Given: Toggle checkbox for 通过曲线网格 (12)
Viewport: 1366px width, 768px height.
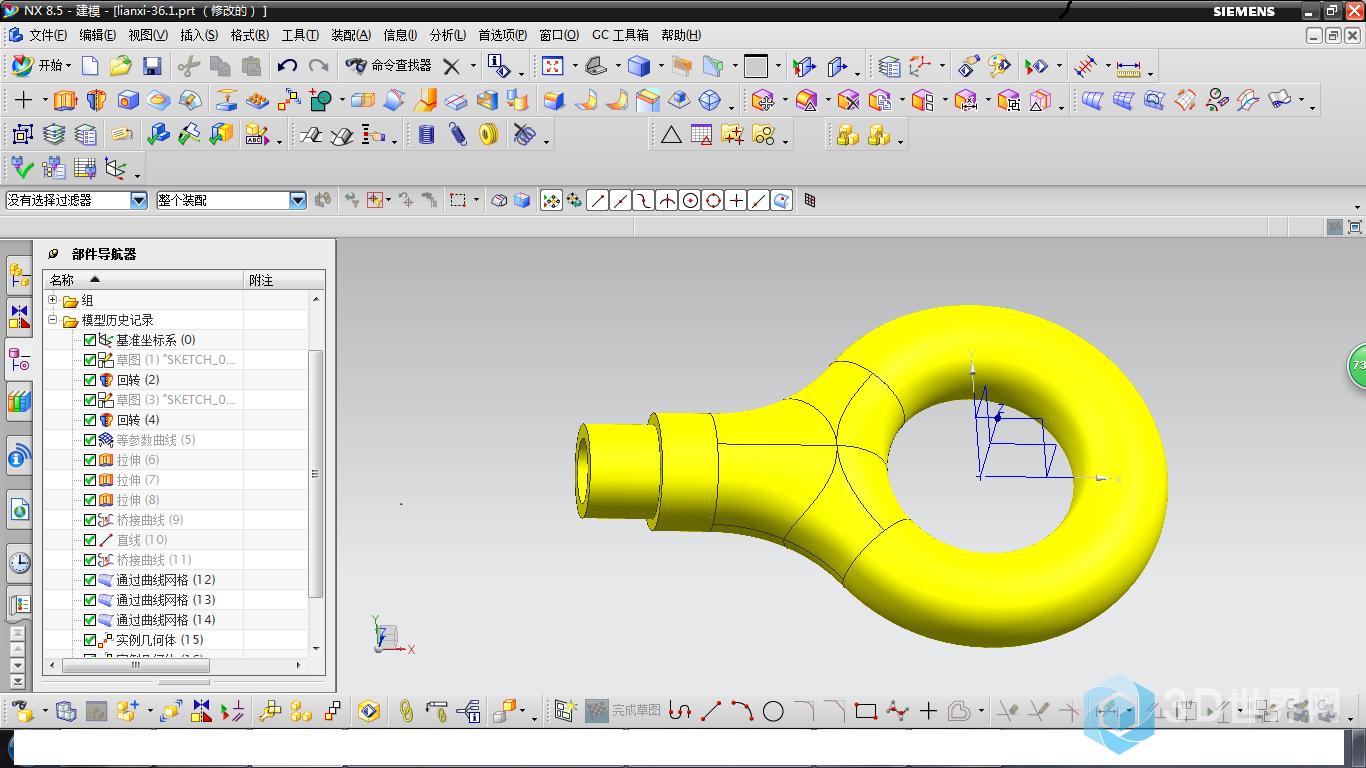Looking at the screenshot, I should tap(90, 580).
